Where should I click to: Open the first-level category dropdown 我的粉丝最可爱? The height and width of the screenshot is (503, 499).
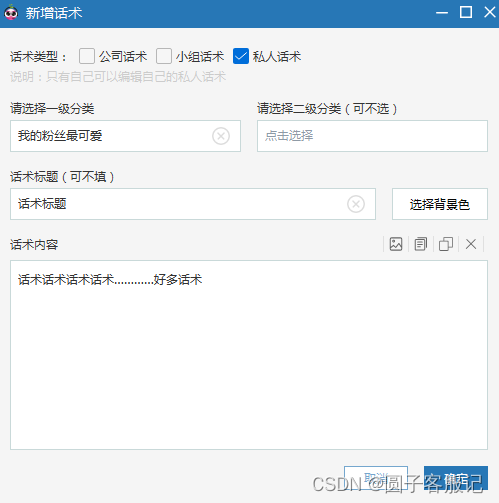point(125,136)
